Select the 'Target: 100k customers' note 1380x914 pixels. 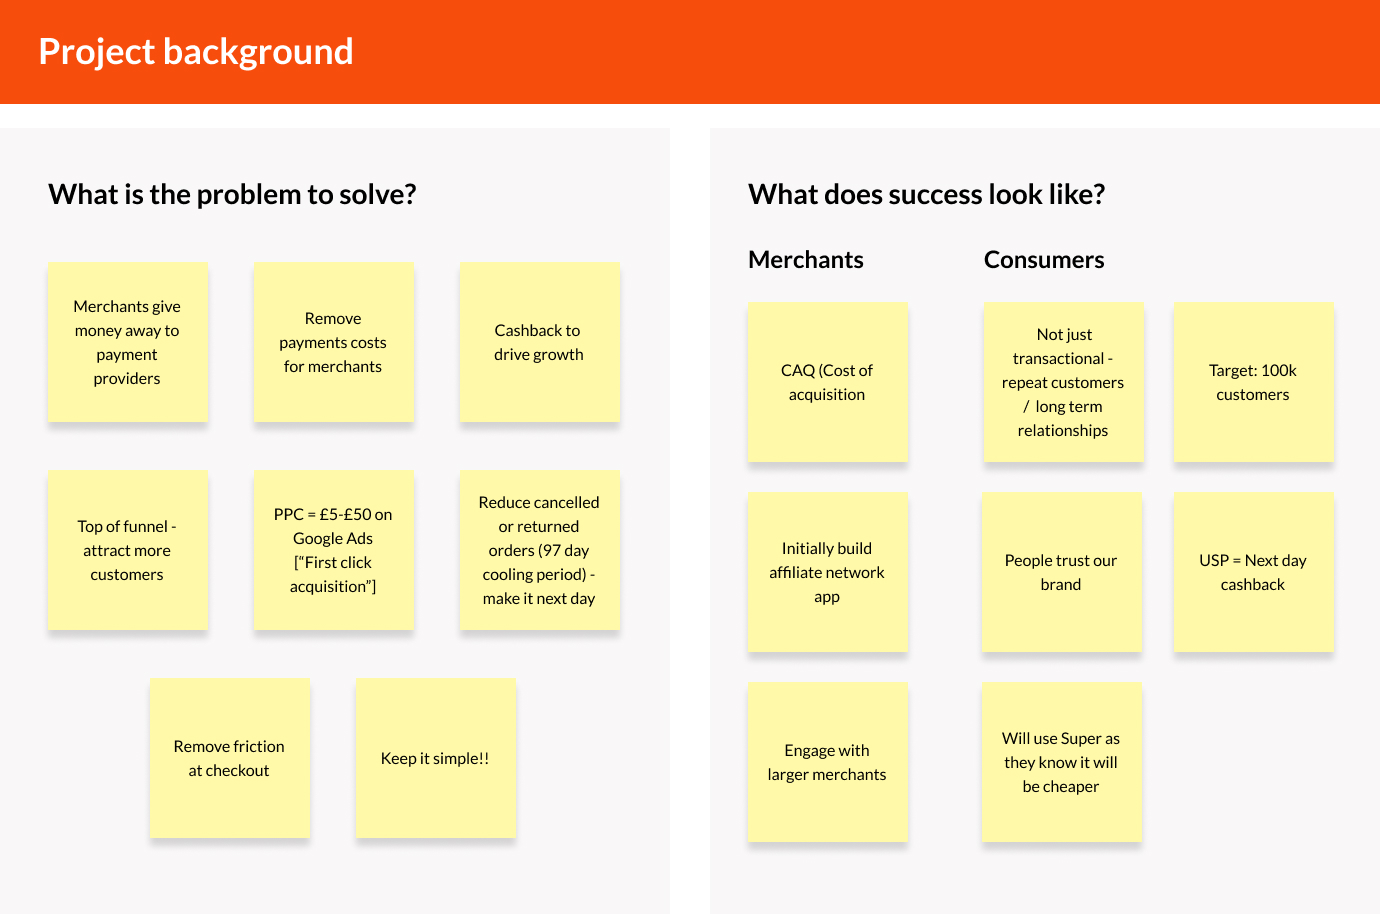point(1253,382)
